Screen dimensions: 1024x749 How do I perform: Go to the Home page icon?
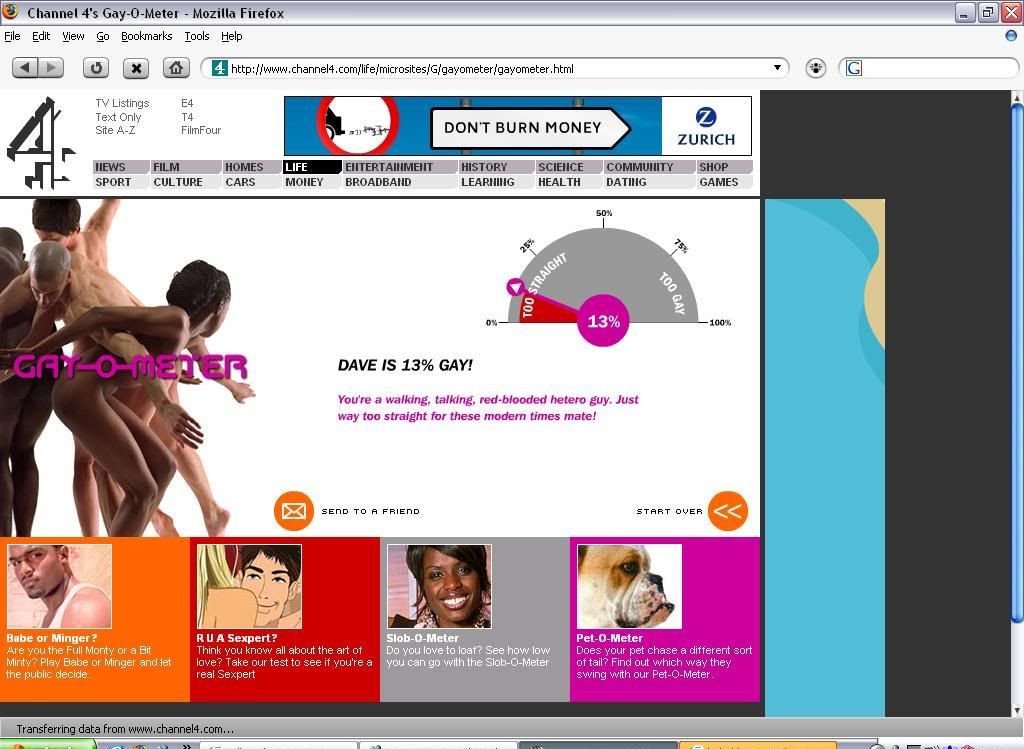tap(176, 68)
